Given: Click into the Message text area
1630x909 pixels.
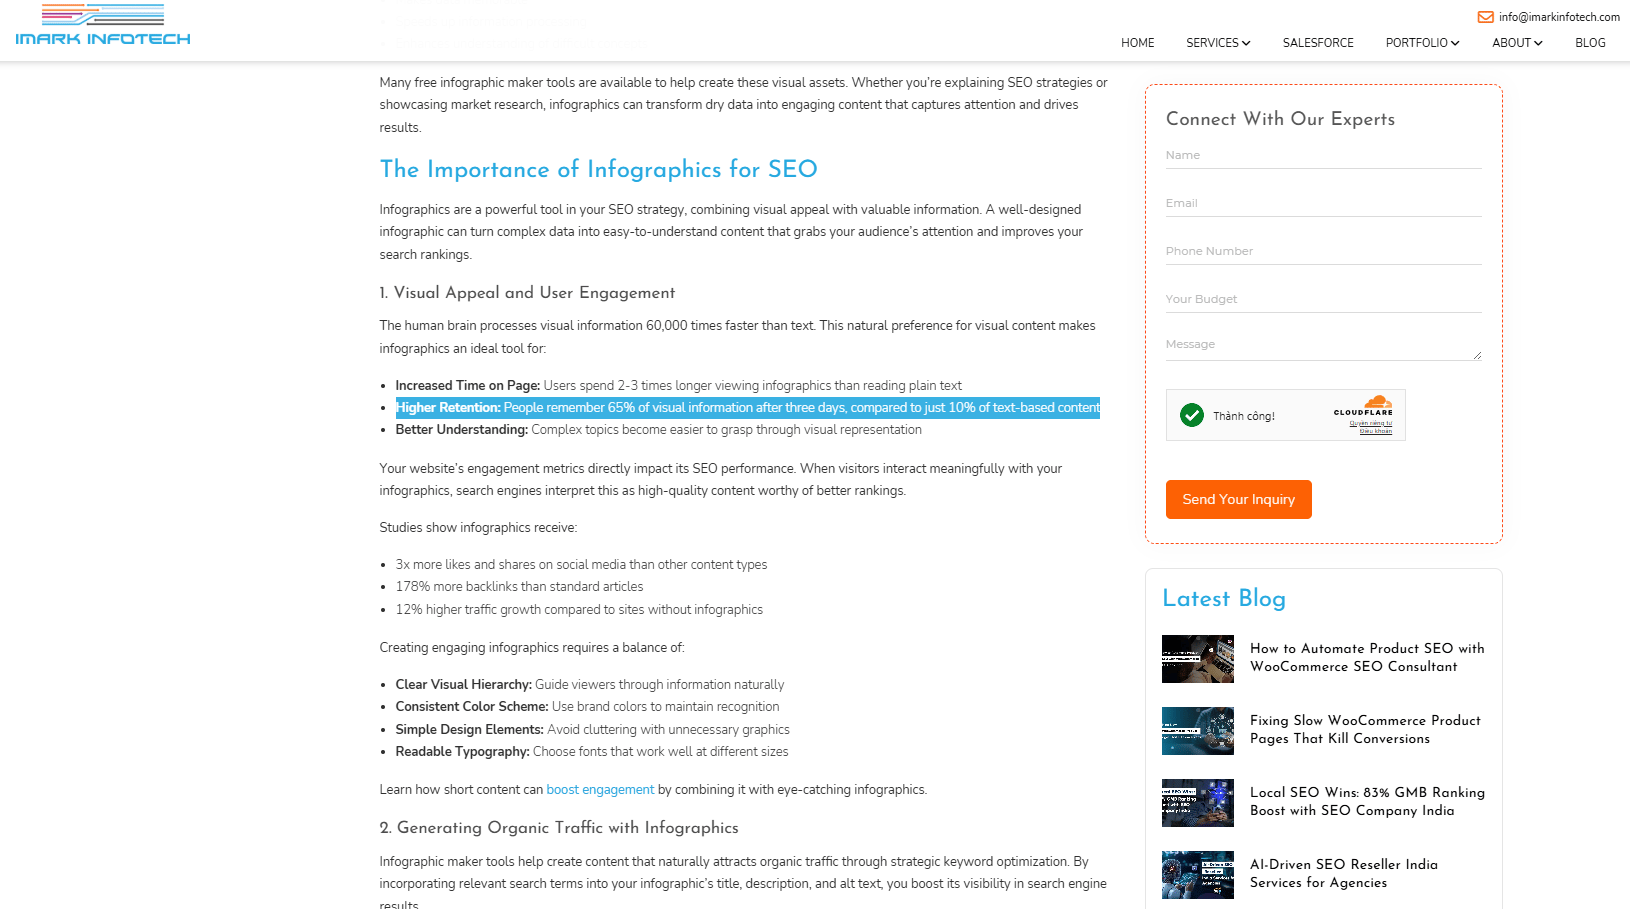Looking at the screenshot, I should [x=1324, y=346].
